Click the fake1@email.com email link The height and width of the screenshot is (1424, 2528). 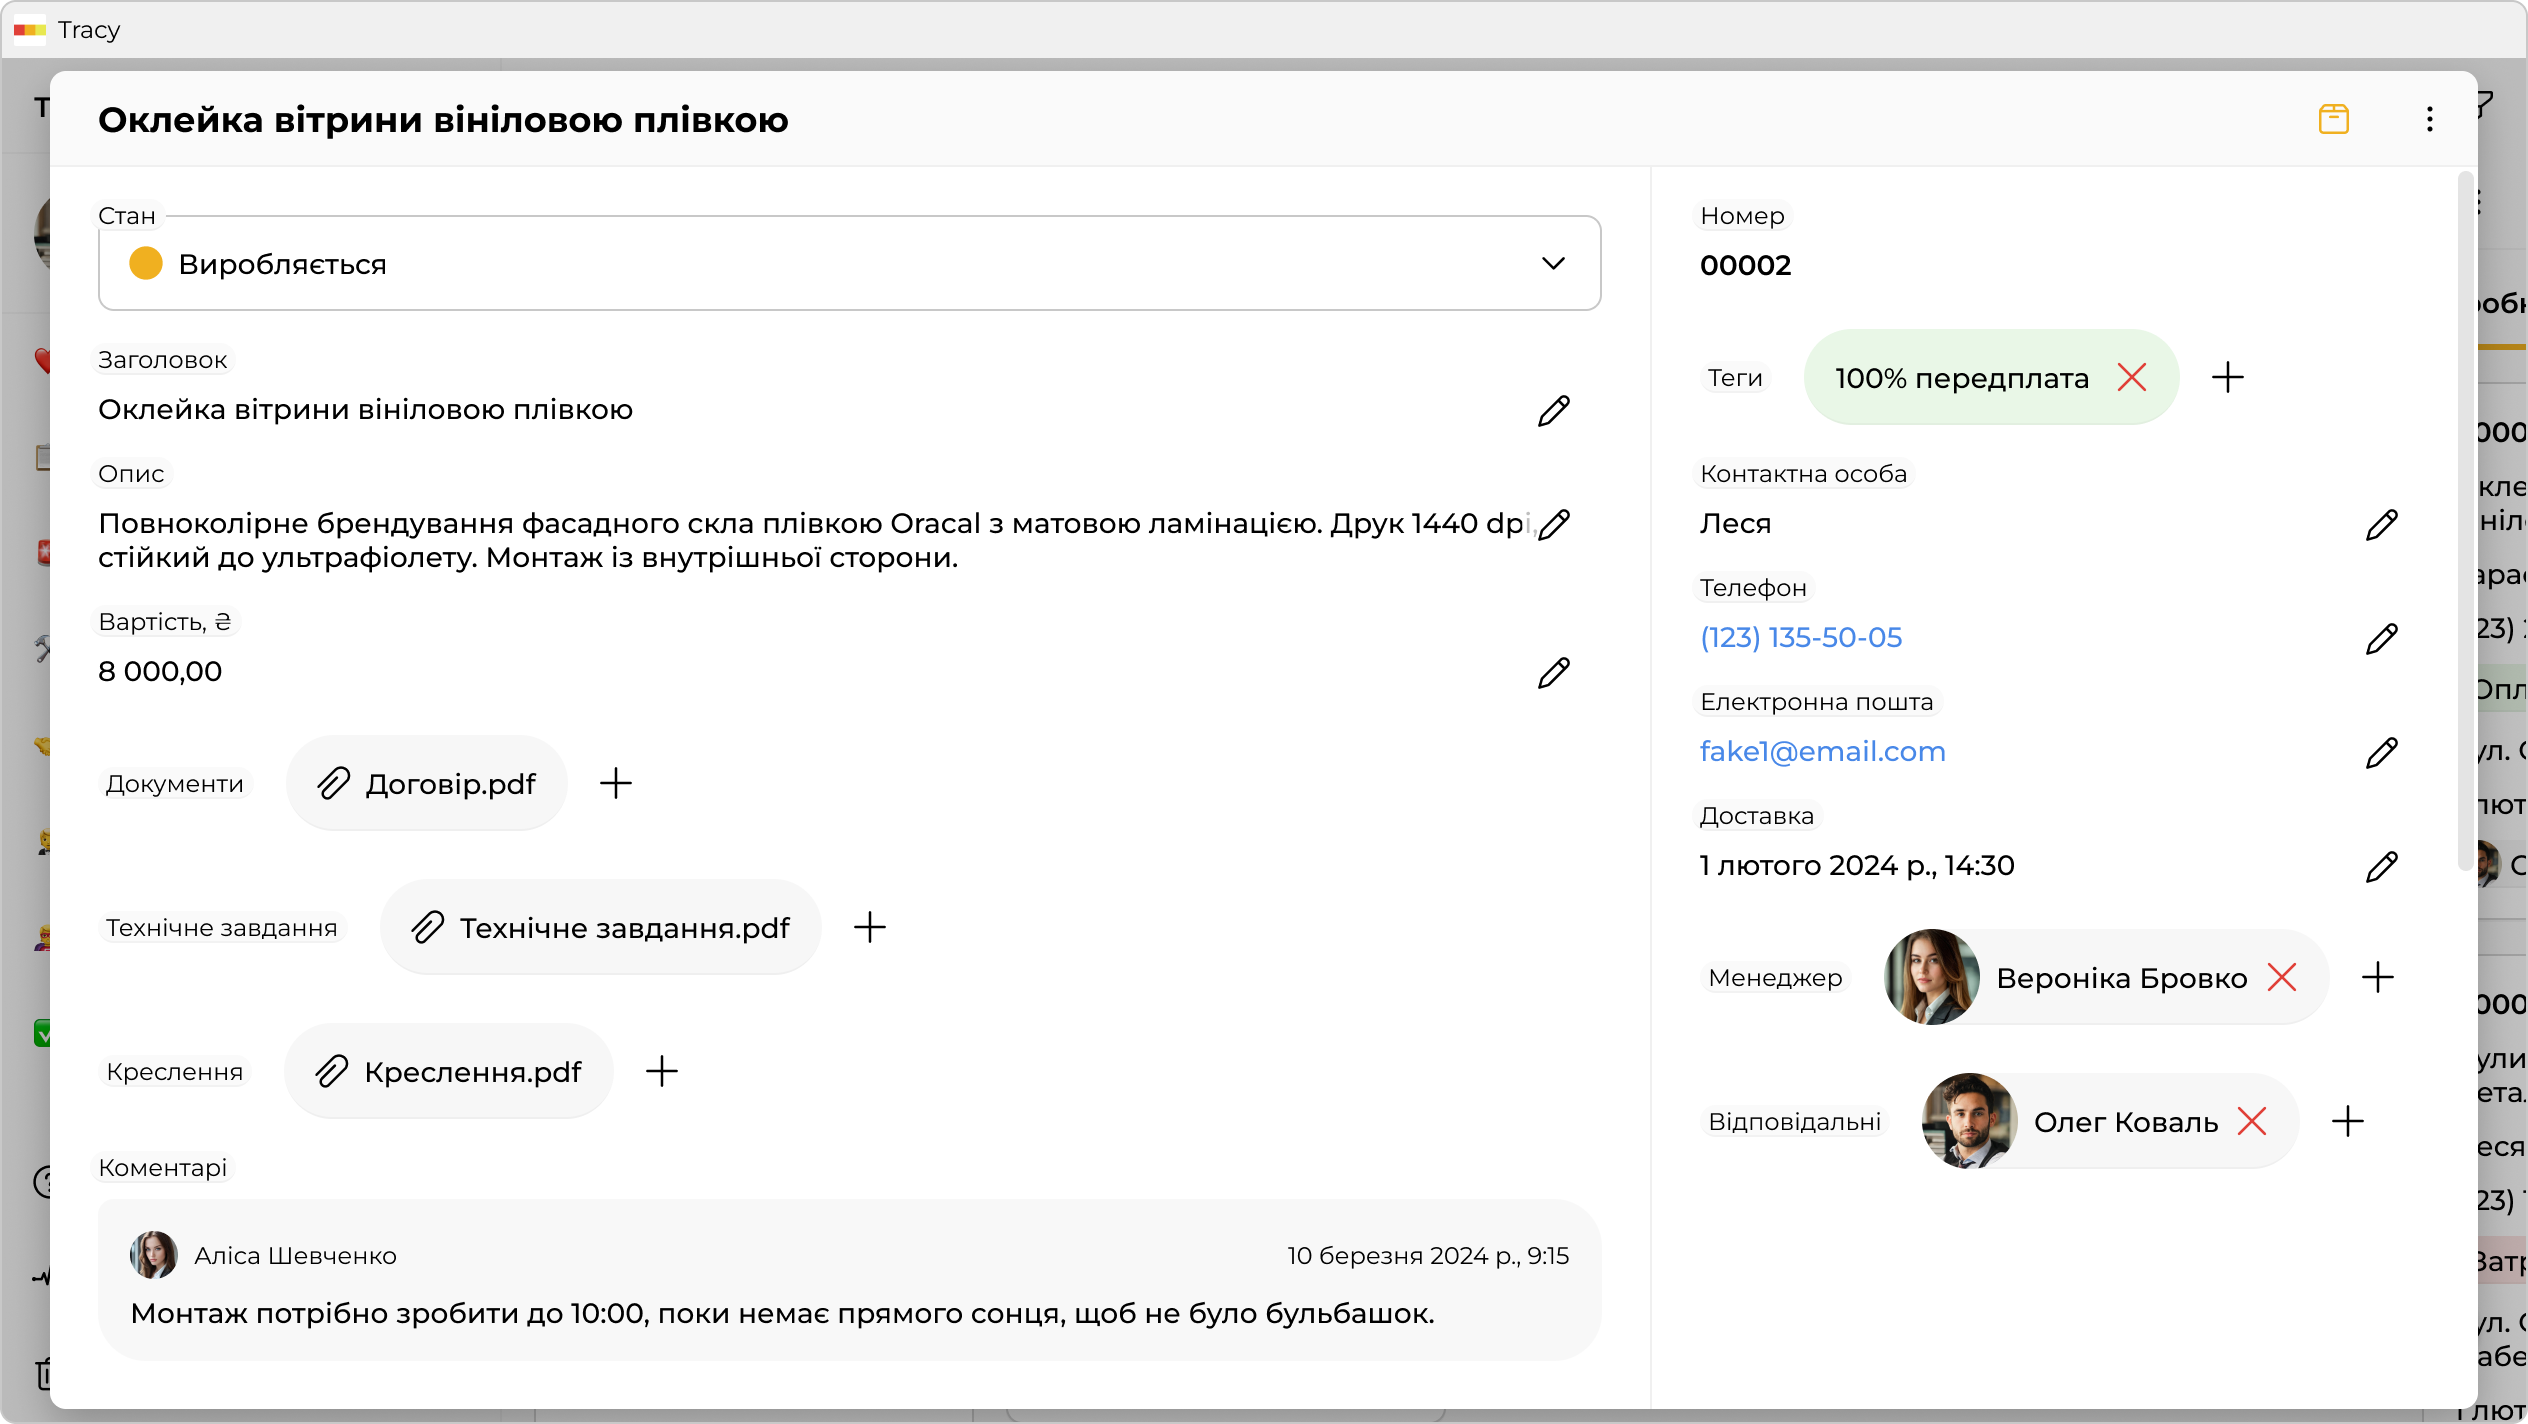coord(1822,752)
